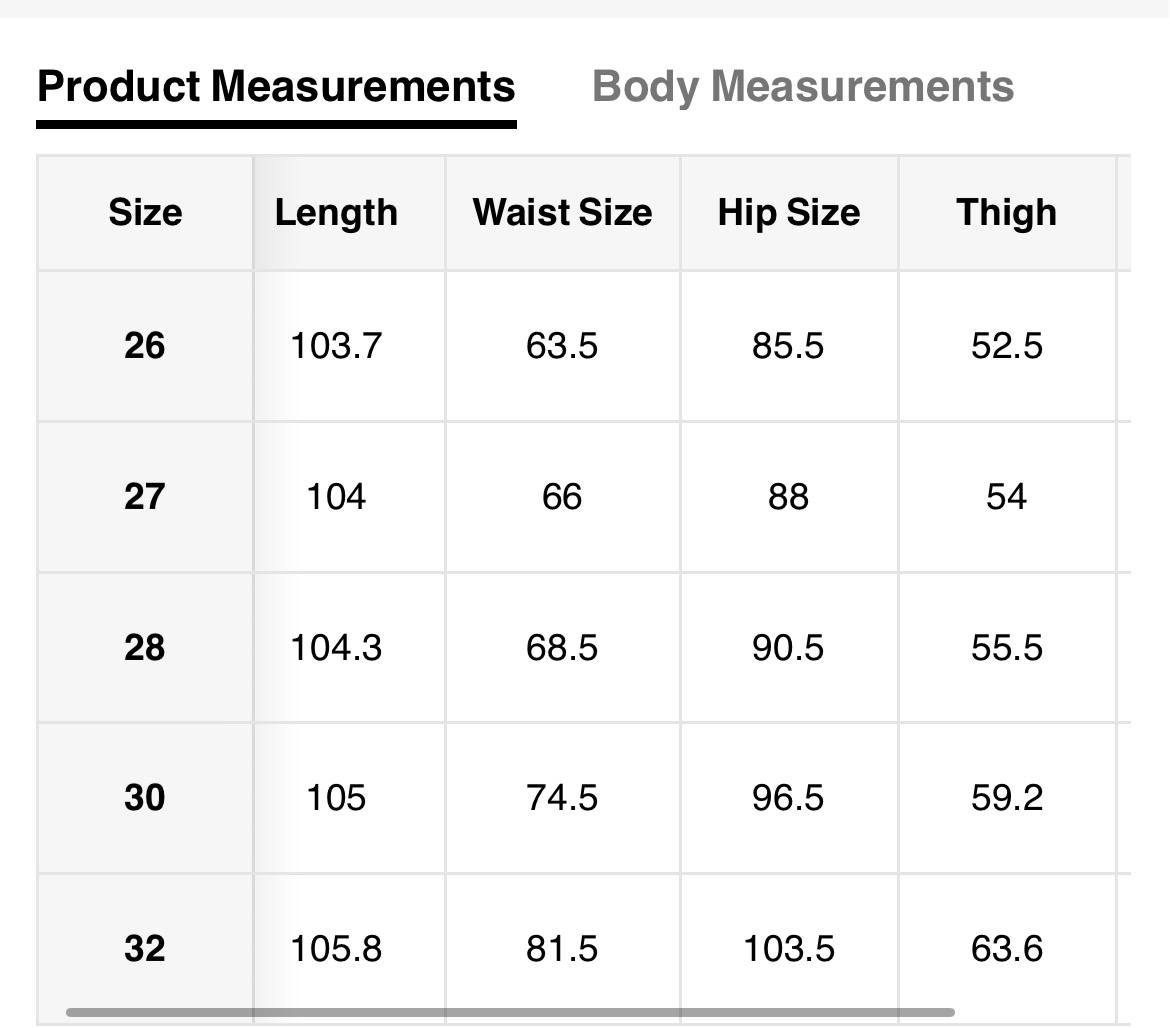Select the size 27 row label
This screenshot has width=1170, height=1028.
pyautogui.click(x=145, y=497)
